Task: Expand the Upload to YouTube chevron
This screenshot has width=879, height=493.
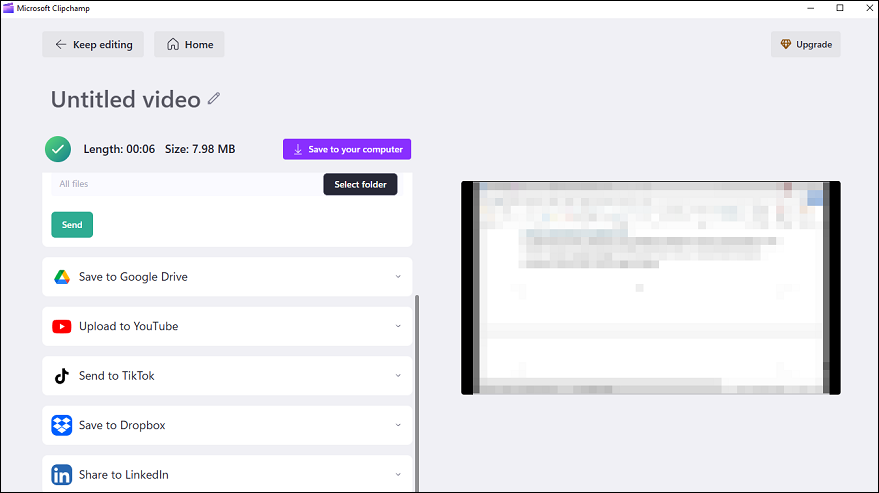Action: (398, 326)
